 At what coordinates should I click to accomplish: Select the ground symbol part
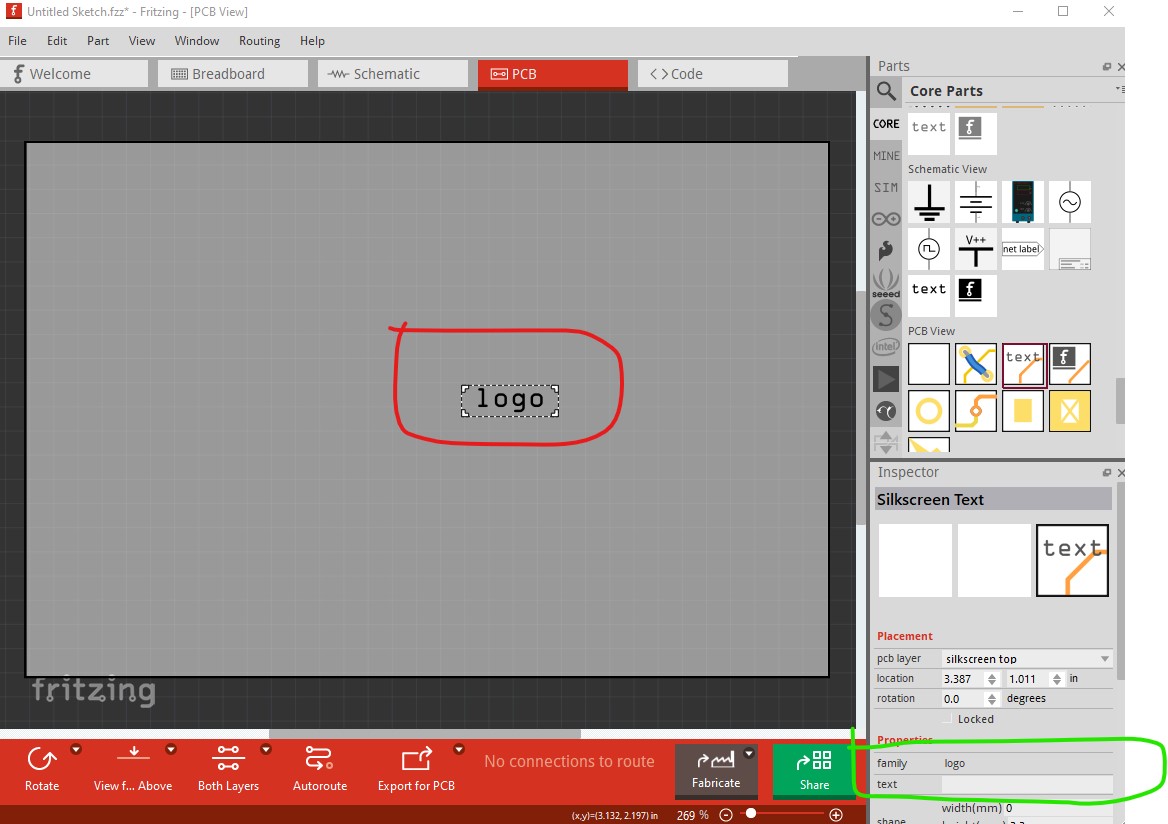929,202
